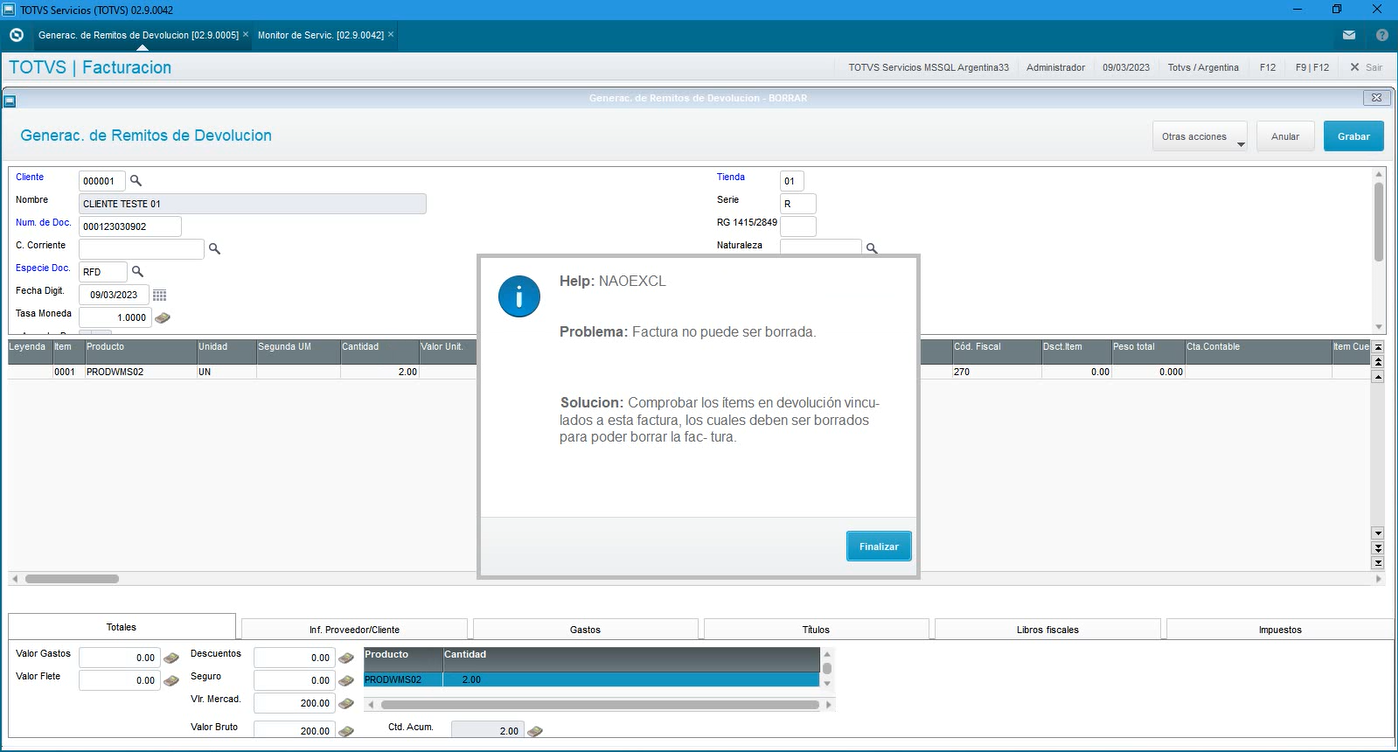Viewport: 1398px width, 752px height.
Task: Click the money icon beside Valor Gastos
Action: tap(171, 658)
